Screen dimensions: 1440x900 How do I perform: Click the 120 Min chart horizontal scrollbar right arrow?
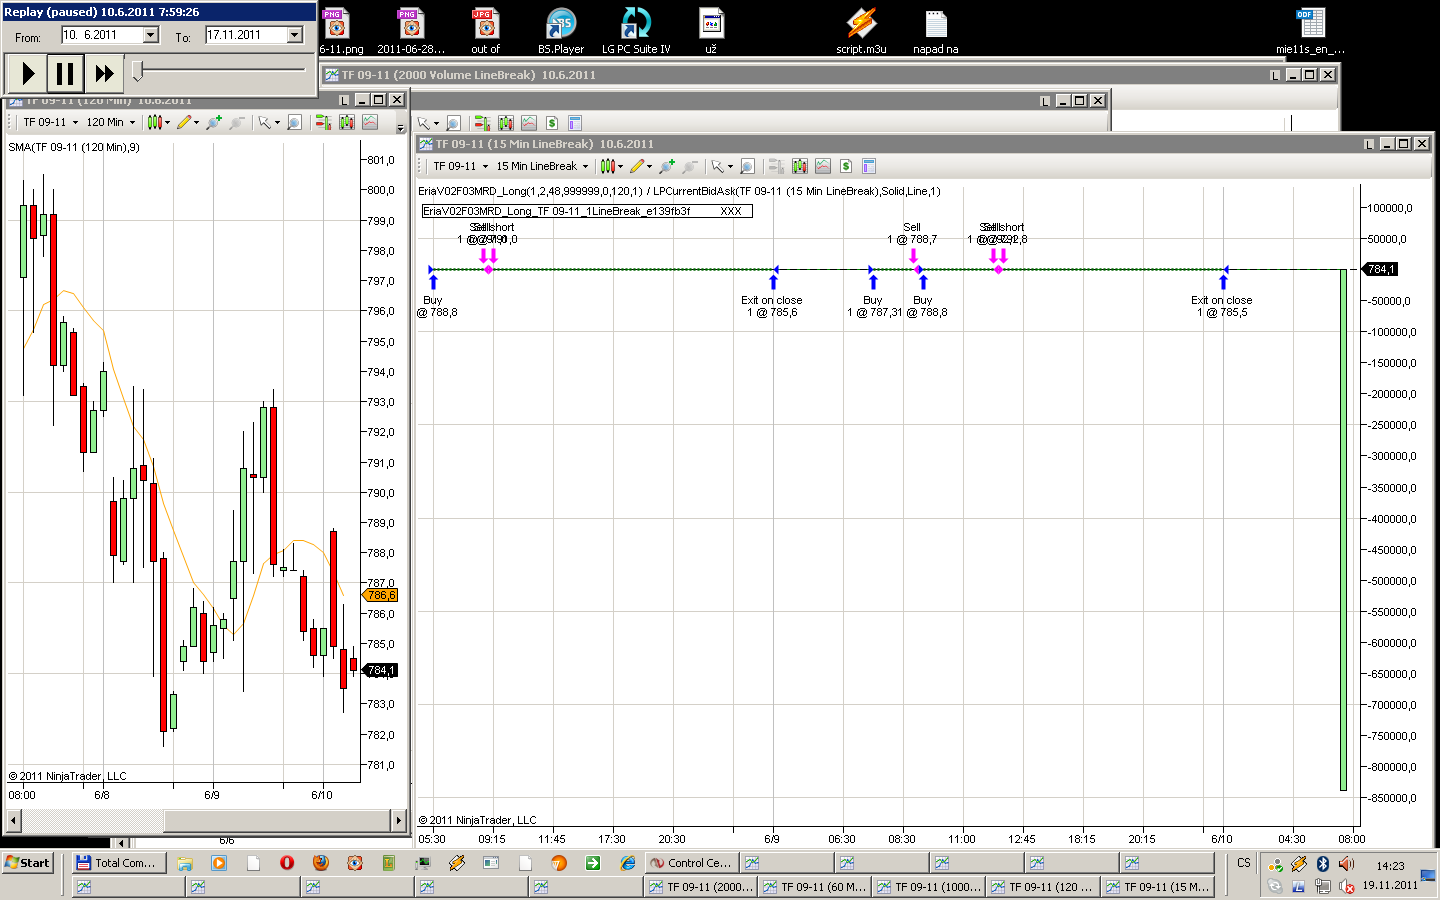pos(399,821)
